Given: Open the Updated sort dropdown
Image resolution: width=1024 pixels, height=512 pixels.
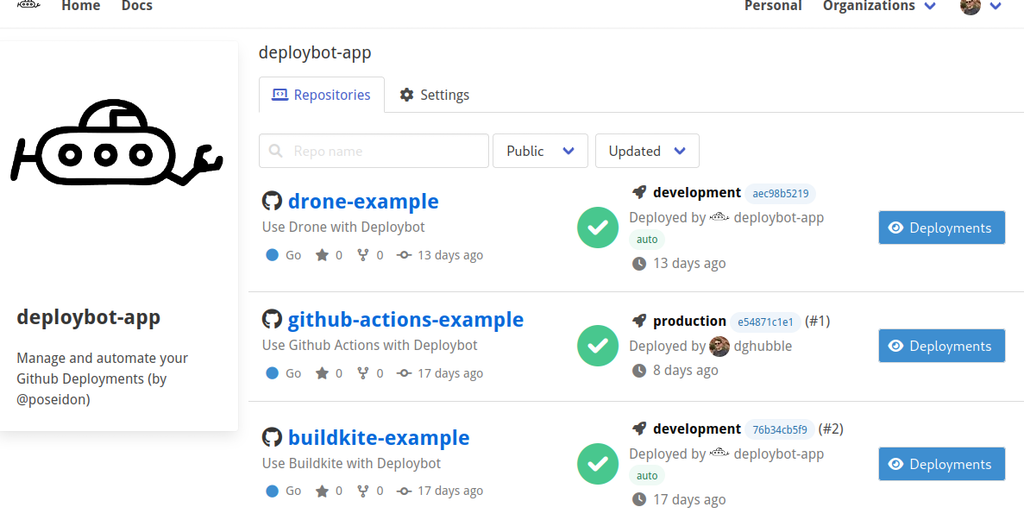Looking at the screenshot, I should [647, 151].
